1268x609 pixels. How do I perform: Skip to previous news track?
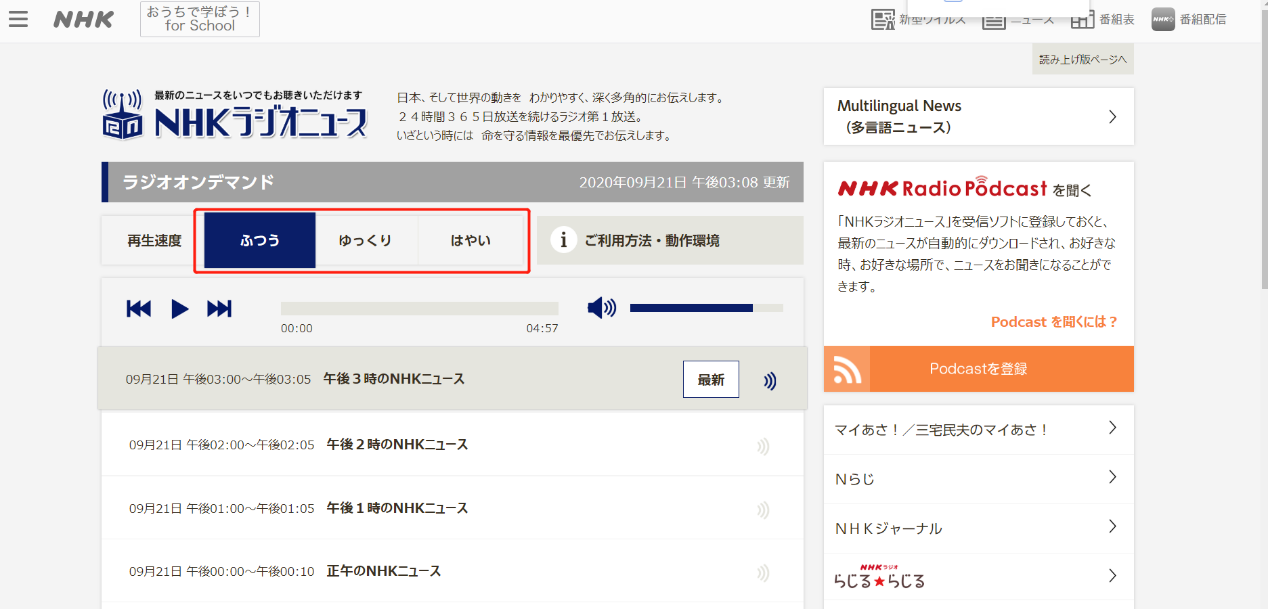point(139,309)
